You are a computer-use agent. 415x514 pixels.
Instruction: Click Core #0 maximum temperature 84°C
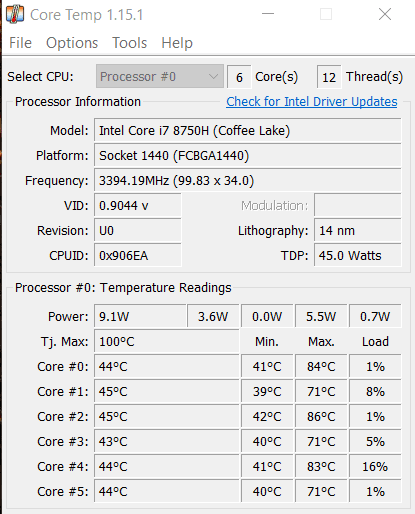pyautogui.click(x=321, y=367)
